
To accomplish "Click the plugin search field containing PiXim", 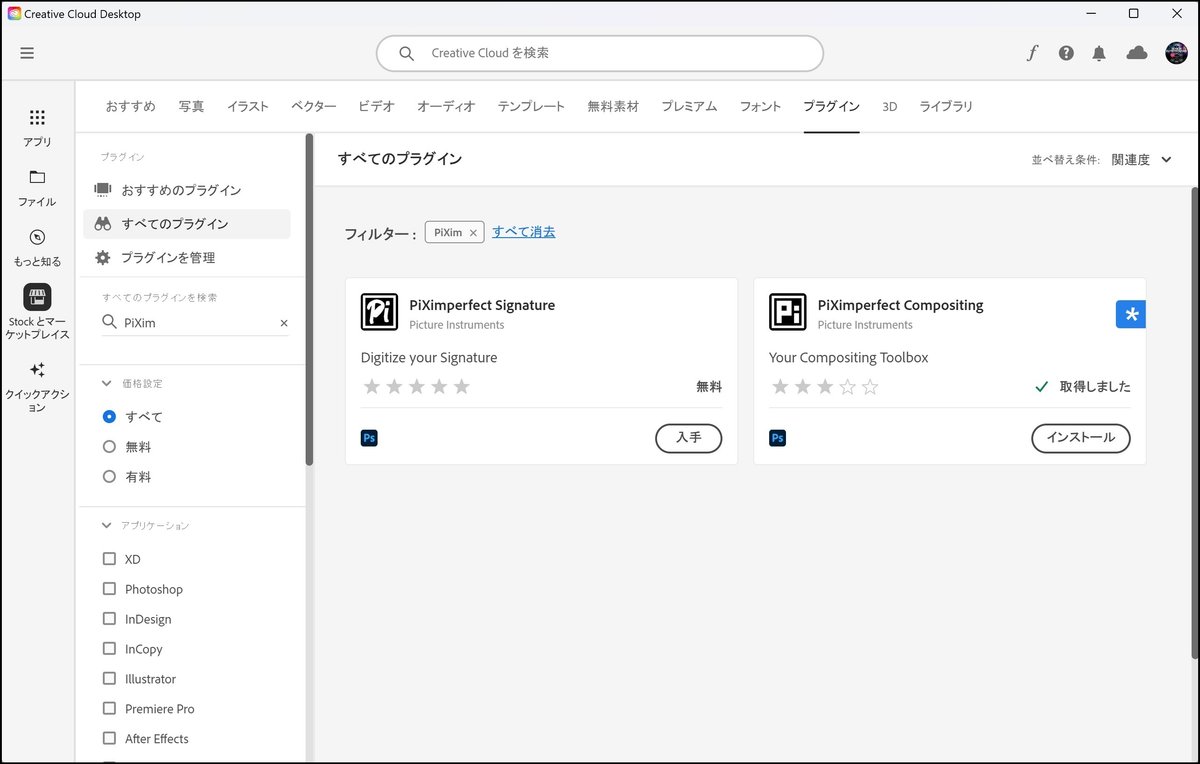I will 195,323.
